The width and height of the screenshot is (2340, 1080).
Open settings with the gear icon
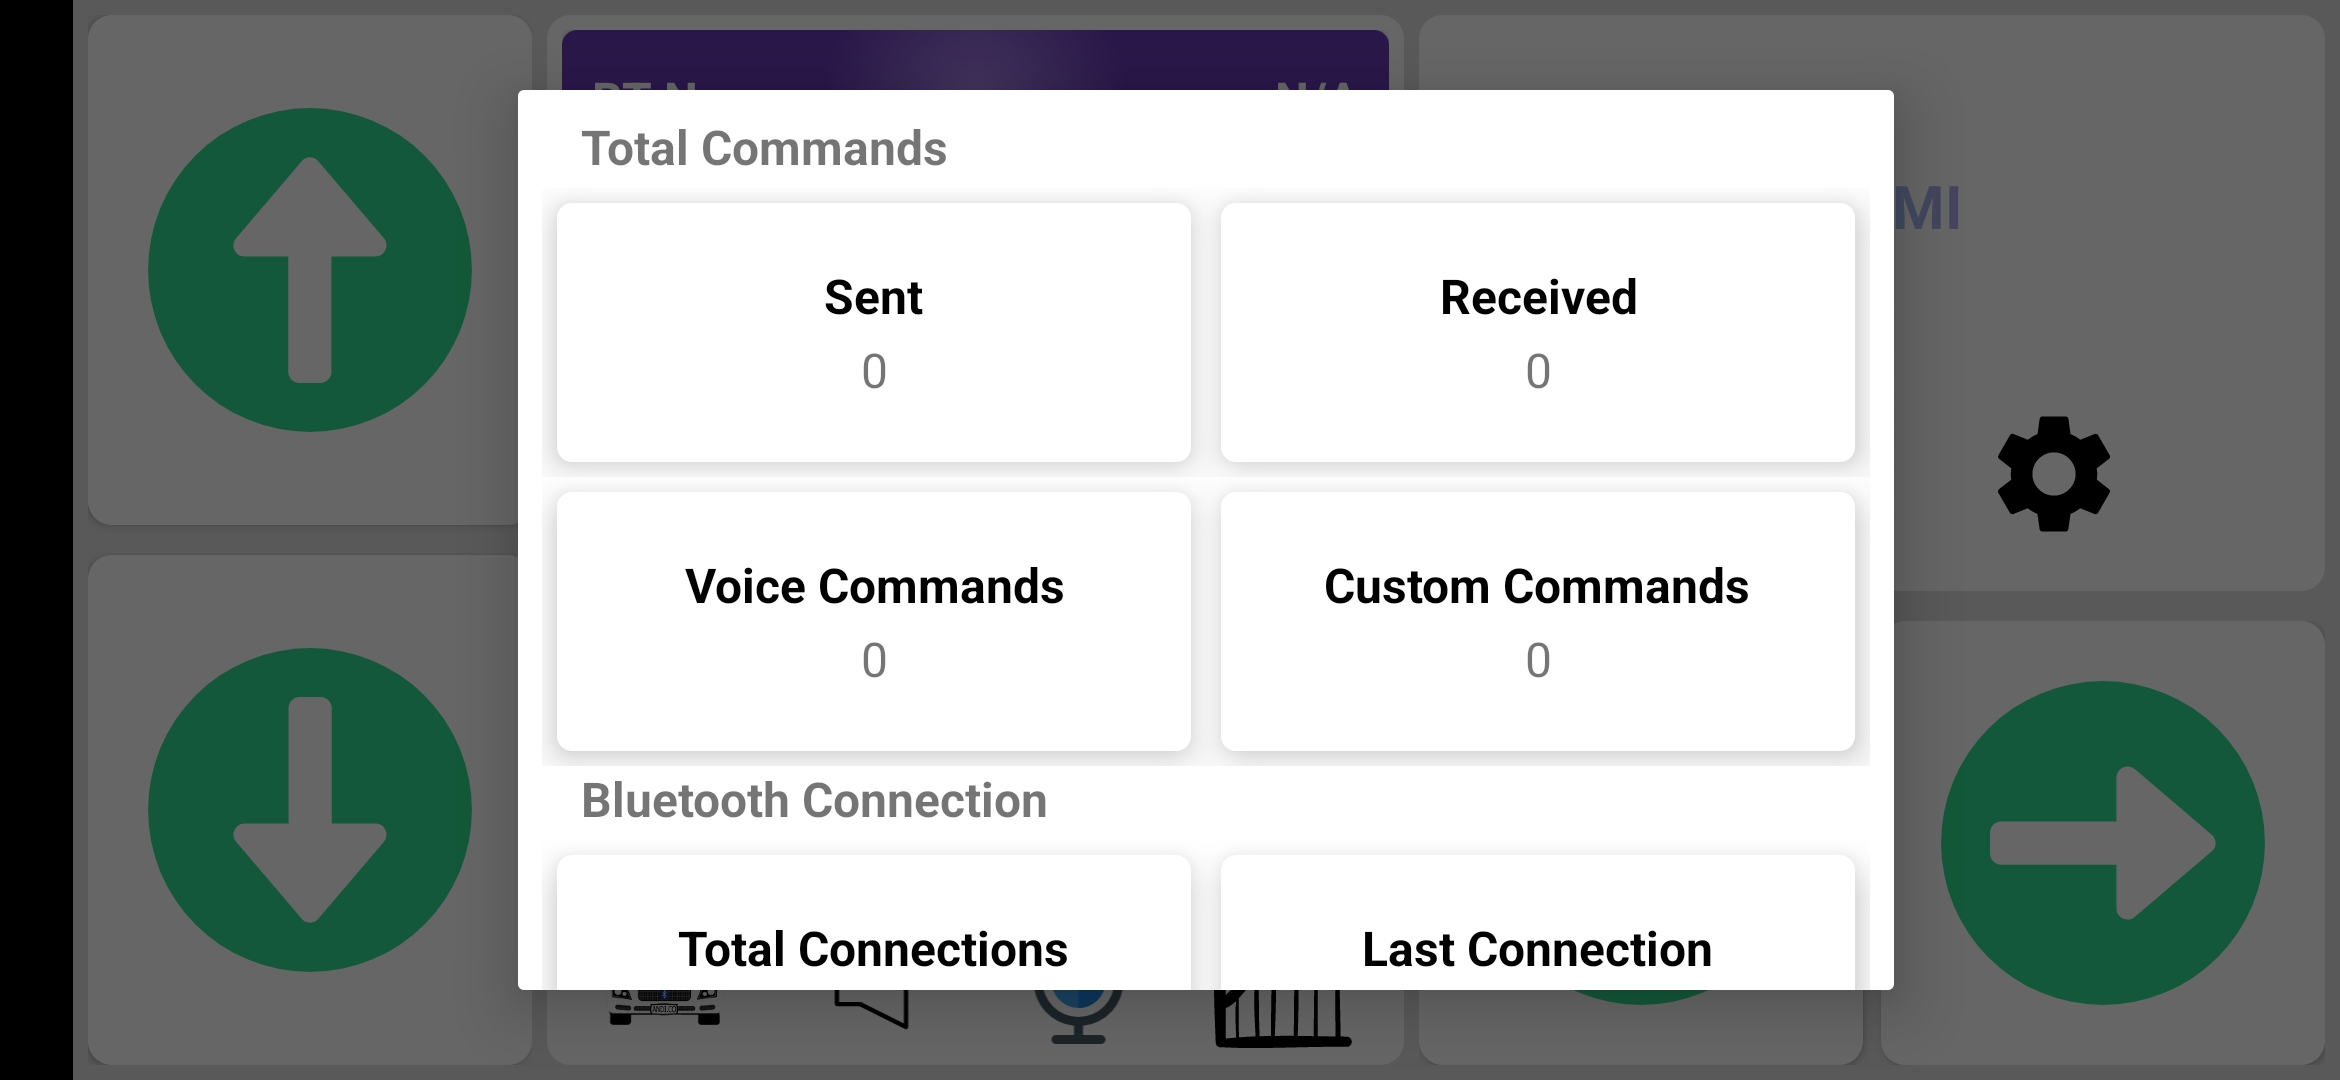pyautogui.click(x=2053, y=473)
